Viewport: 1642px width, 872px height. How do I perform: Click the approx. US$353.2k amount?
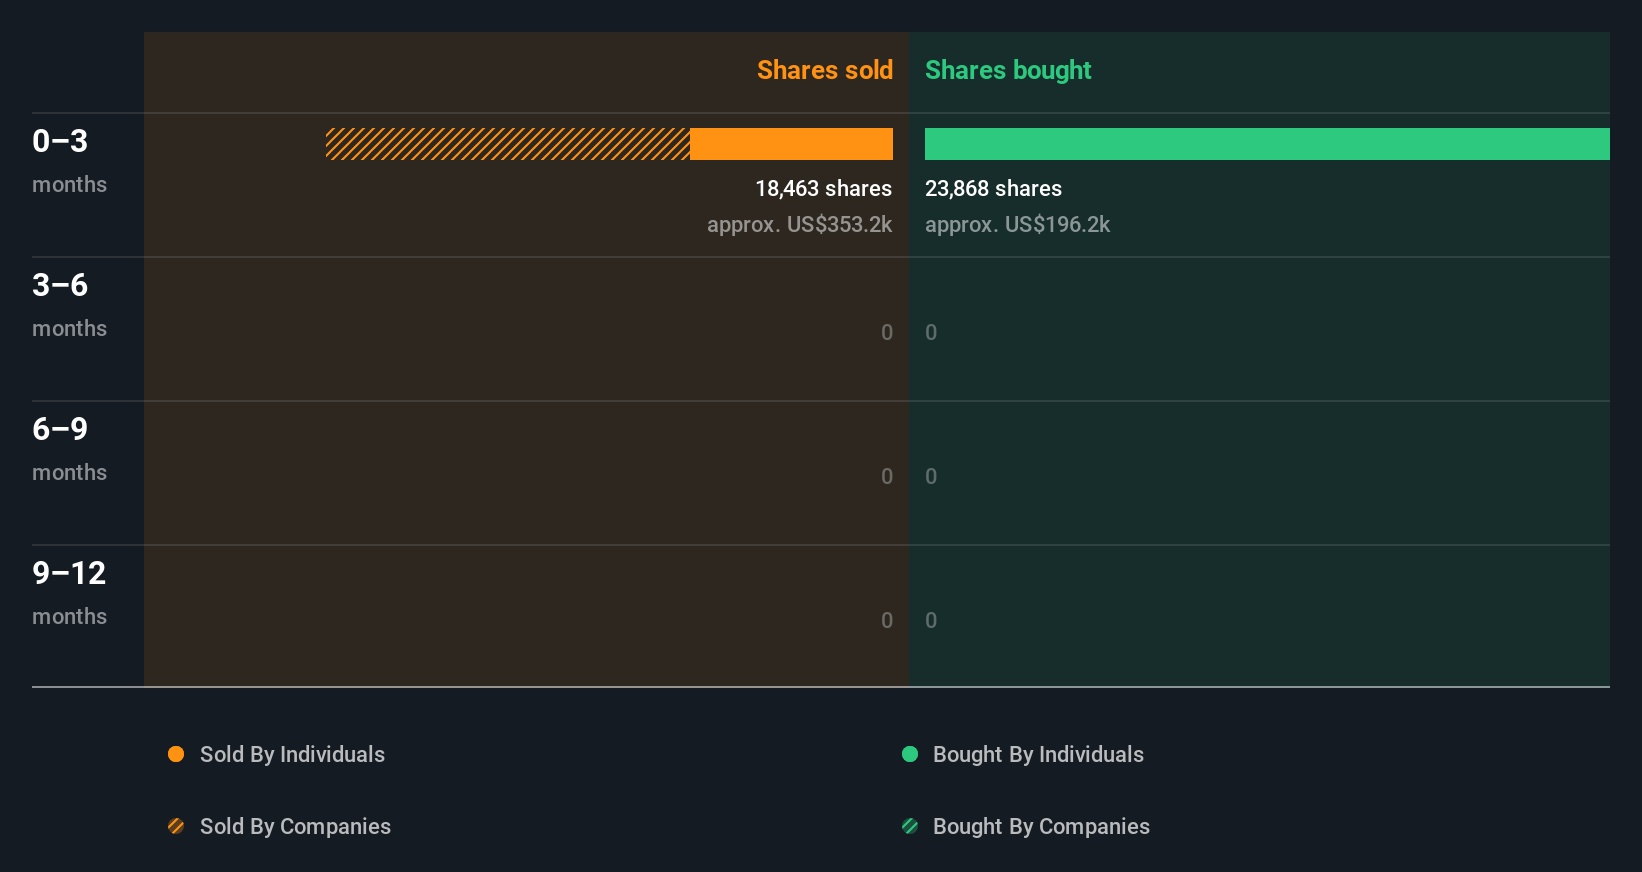click(799, 225)
